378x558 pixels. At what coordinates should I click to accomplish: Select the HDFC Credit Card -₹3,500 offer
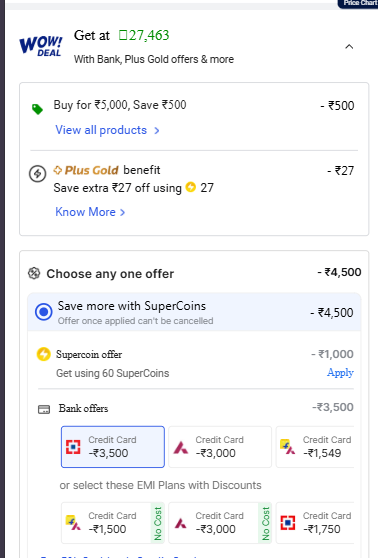(x=113, y=447)
